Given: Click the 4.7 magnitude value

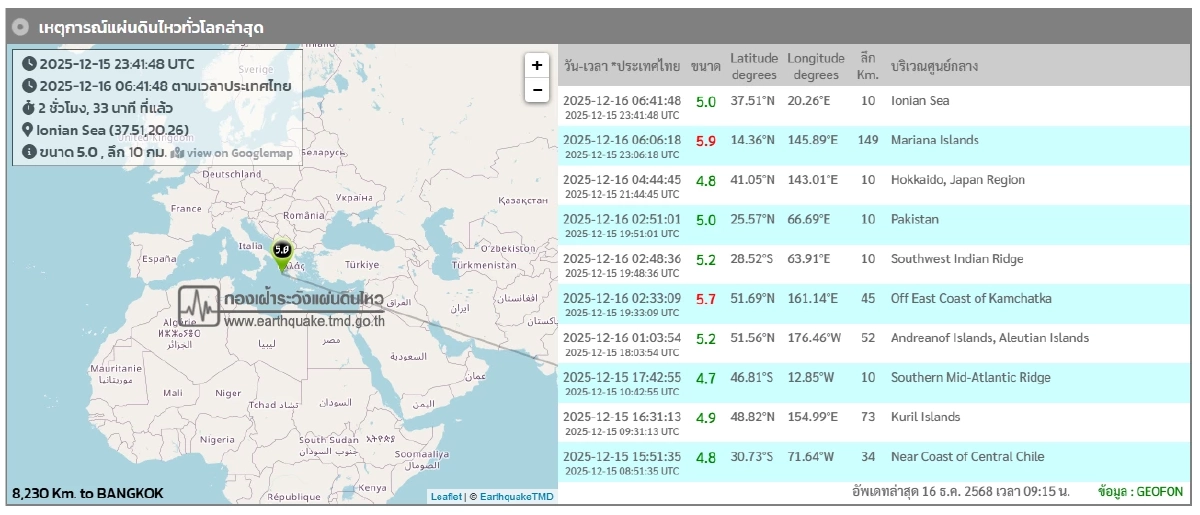Looking at the screenshot, I should [x=706, y=378].
